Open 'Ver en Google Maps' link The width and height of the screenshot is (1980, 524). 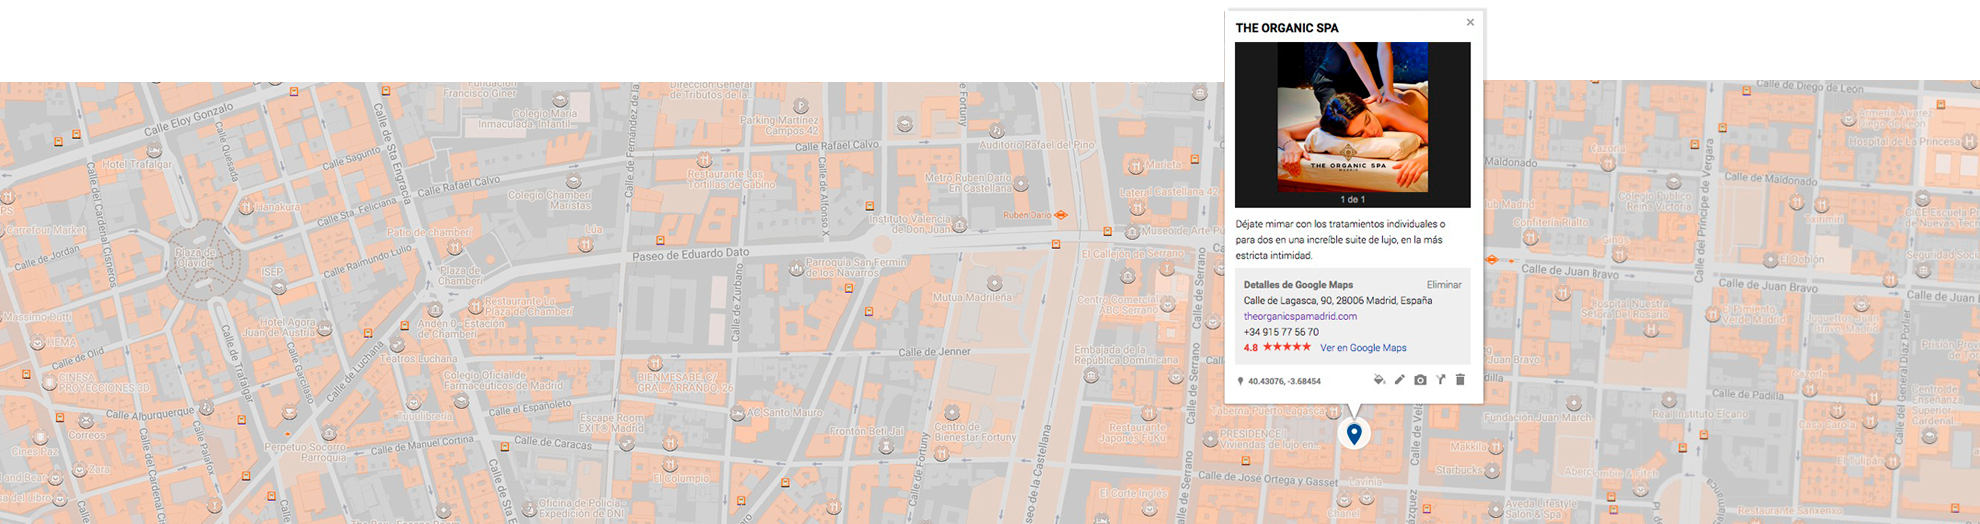pyautogui.click(x=1363, y=348)
